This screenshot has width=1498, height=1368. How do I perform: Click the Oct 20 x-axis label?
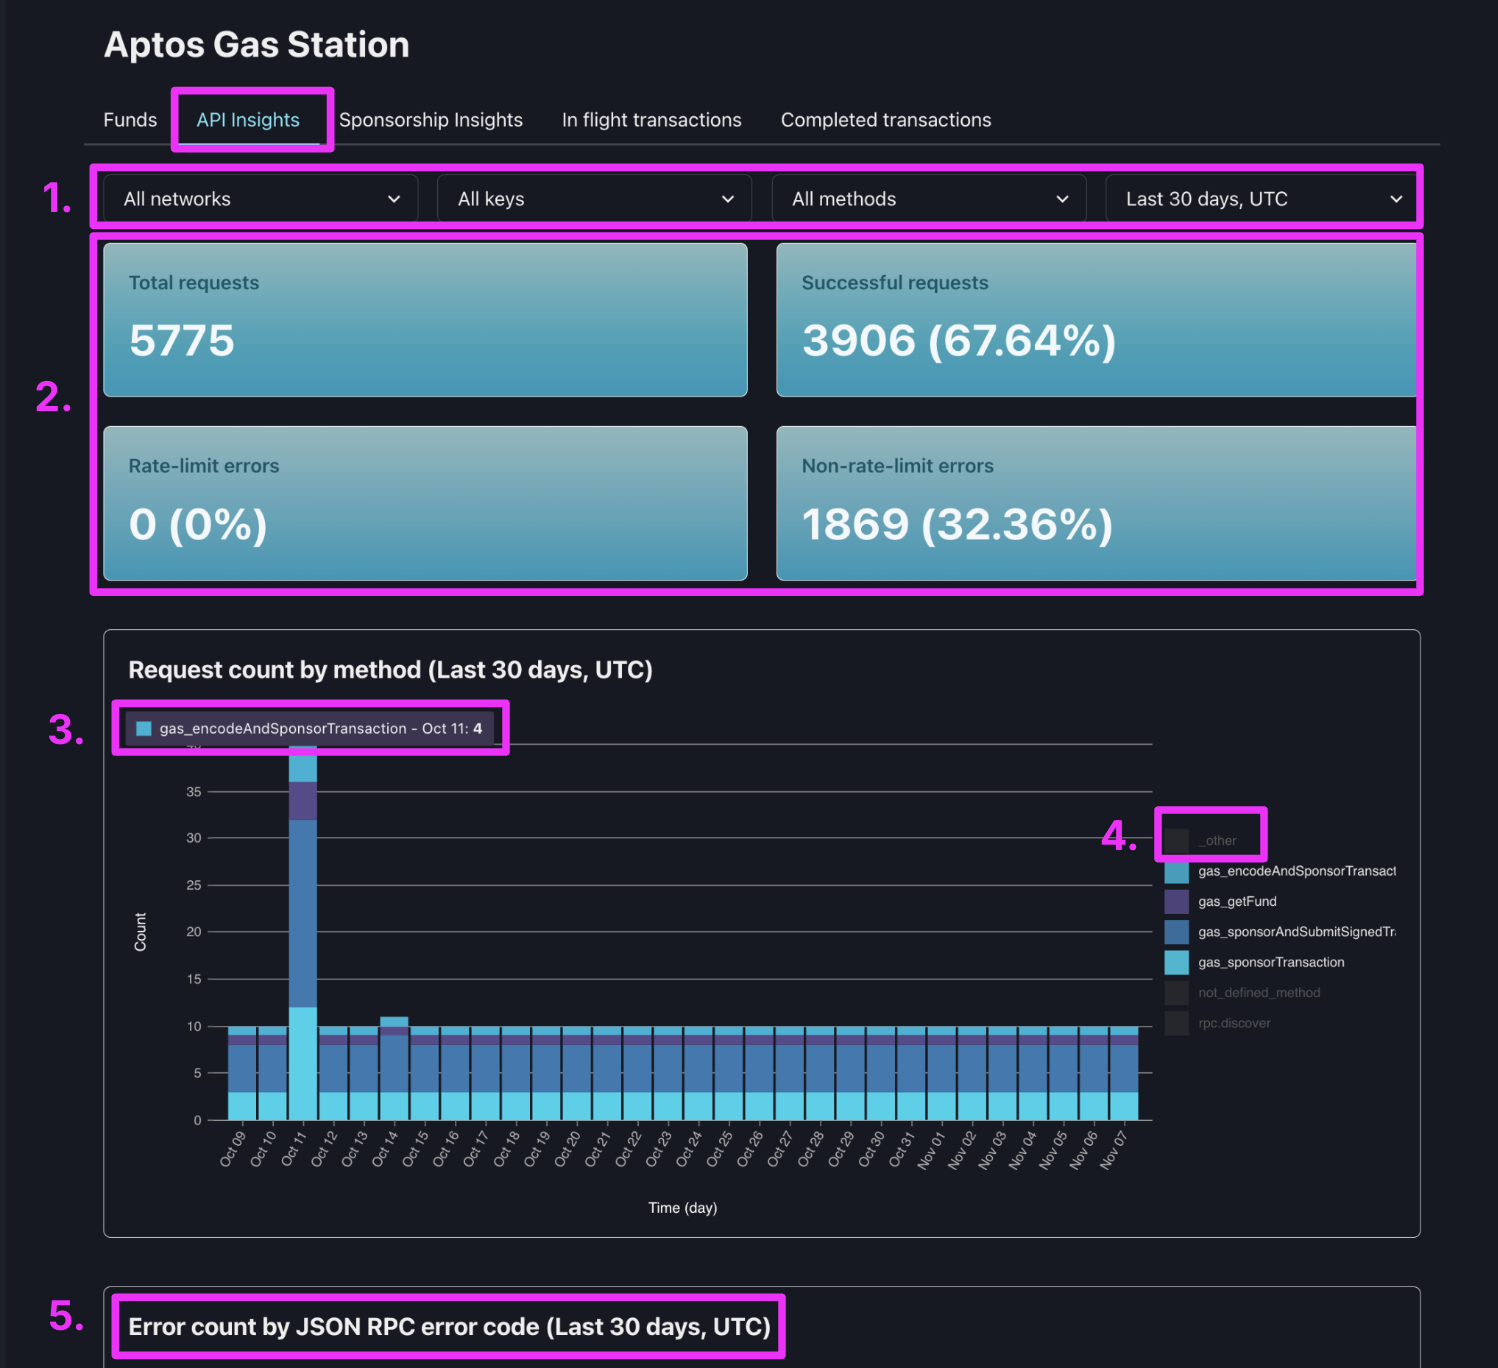pyautogui.click(x=567, y=1149)
